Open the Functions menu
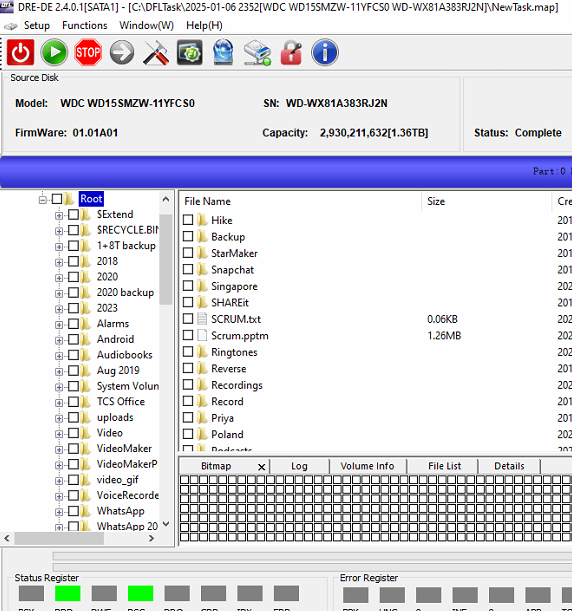Screen dimensions: 572x611 (85, 25)
